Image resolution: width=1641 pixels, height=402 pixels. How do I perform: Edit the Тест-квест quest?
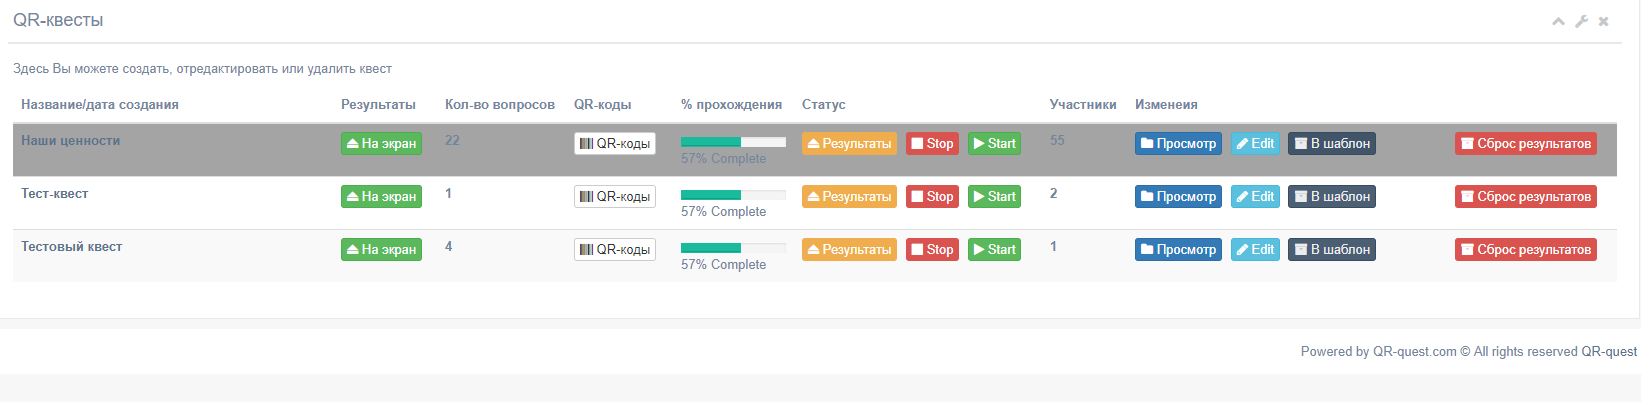(x=1255, y=197)
